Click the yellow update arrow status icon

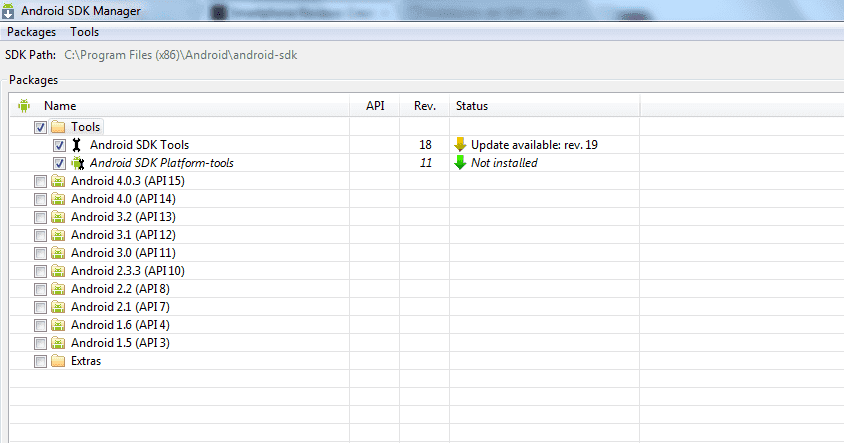click(x=460, y=144)
